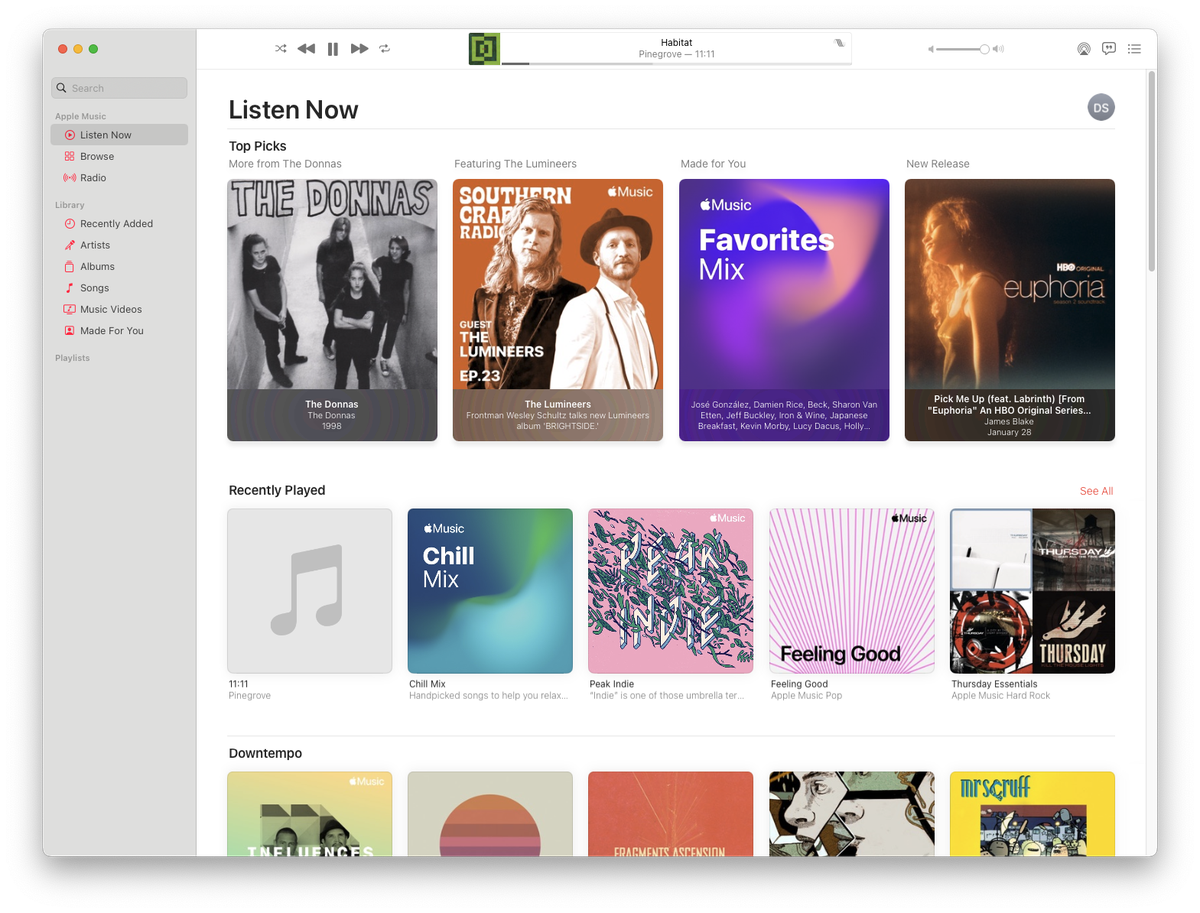Select Listen Now in sidebar
Viewport: 1200px width, 913px height.
[x=119, y=135]
